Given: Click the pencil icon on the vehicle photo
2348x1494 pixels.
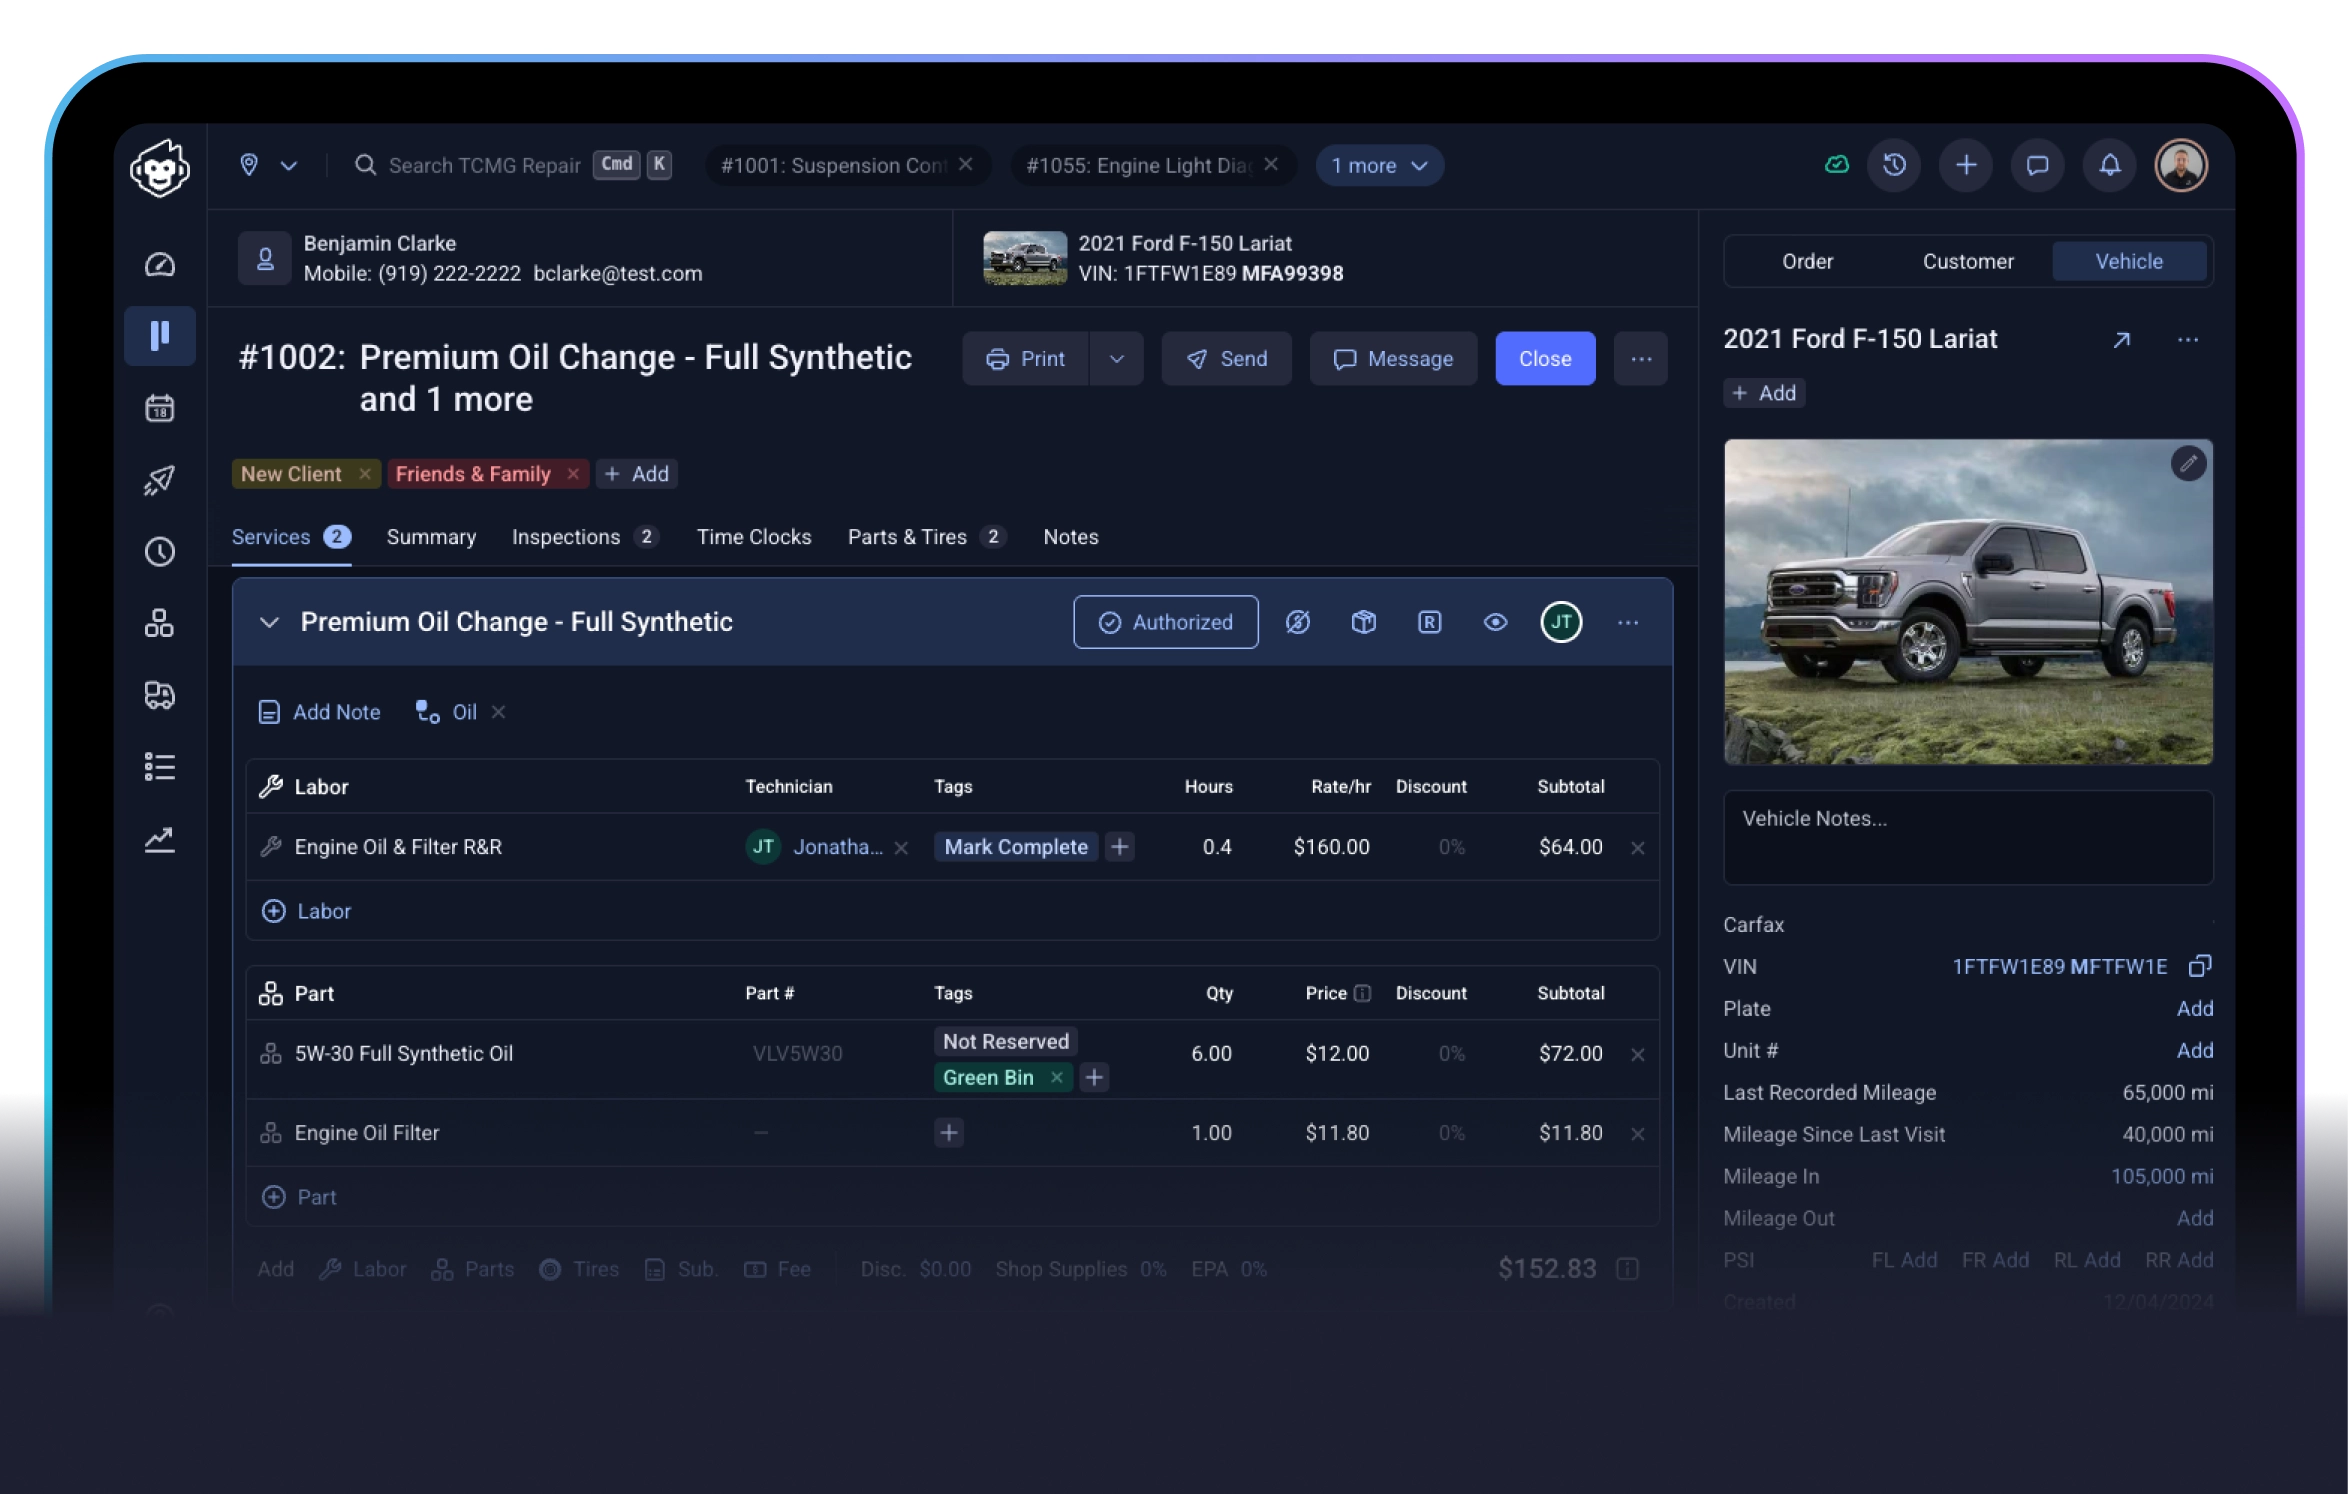Looking at the screenshot, I should click(2188, 464).
